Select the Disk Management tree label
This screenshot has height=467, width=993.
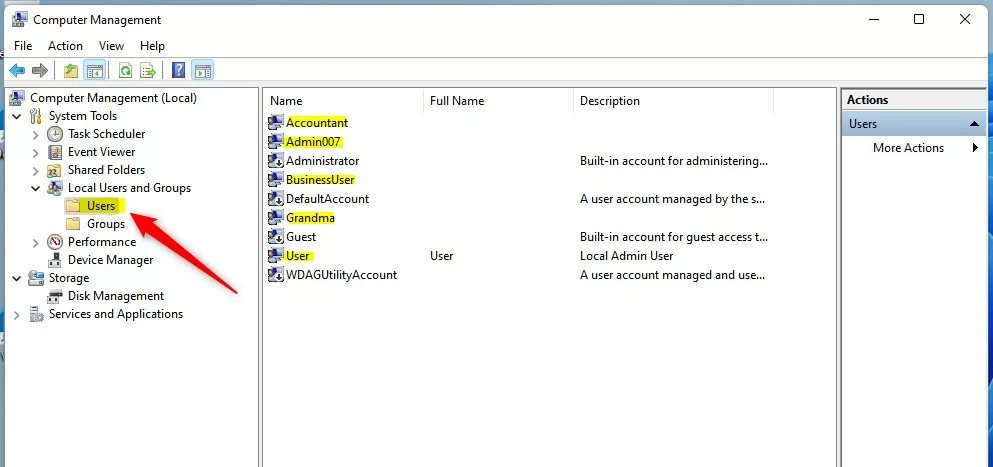(116, 296)
